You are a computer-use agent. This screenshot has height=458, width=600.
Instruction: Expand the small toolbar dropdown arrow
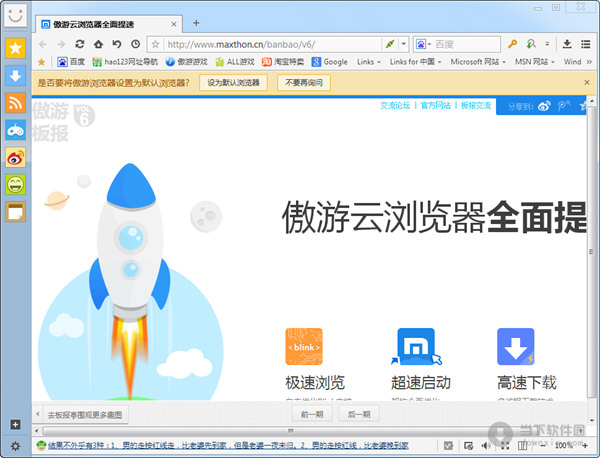tap(547, 44)
